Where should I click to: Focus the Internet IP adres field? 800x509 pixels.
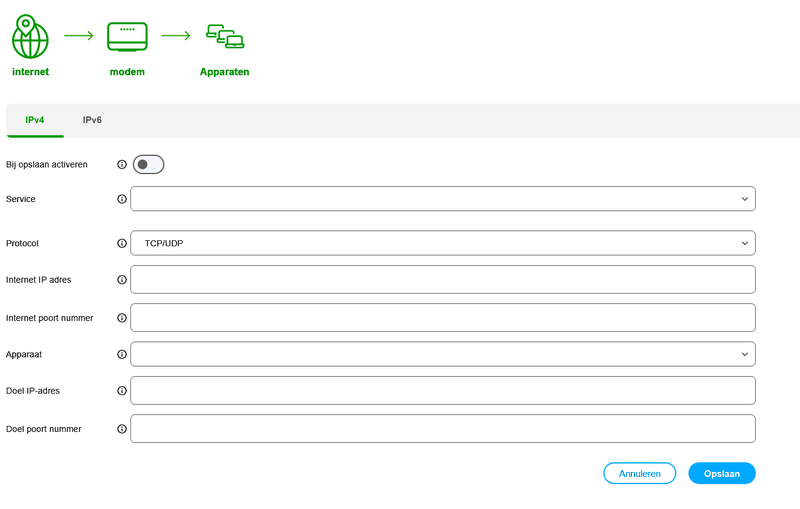pos(442,280)
